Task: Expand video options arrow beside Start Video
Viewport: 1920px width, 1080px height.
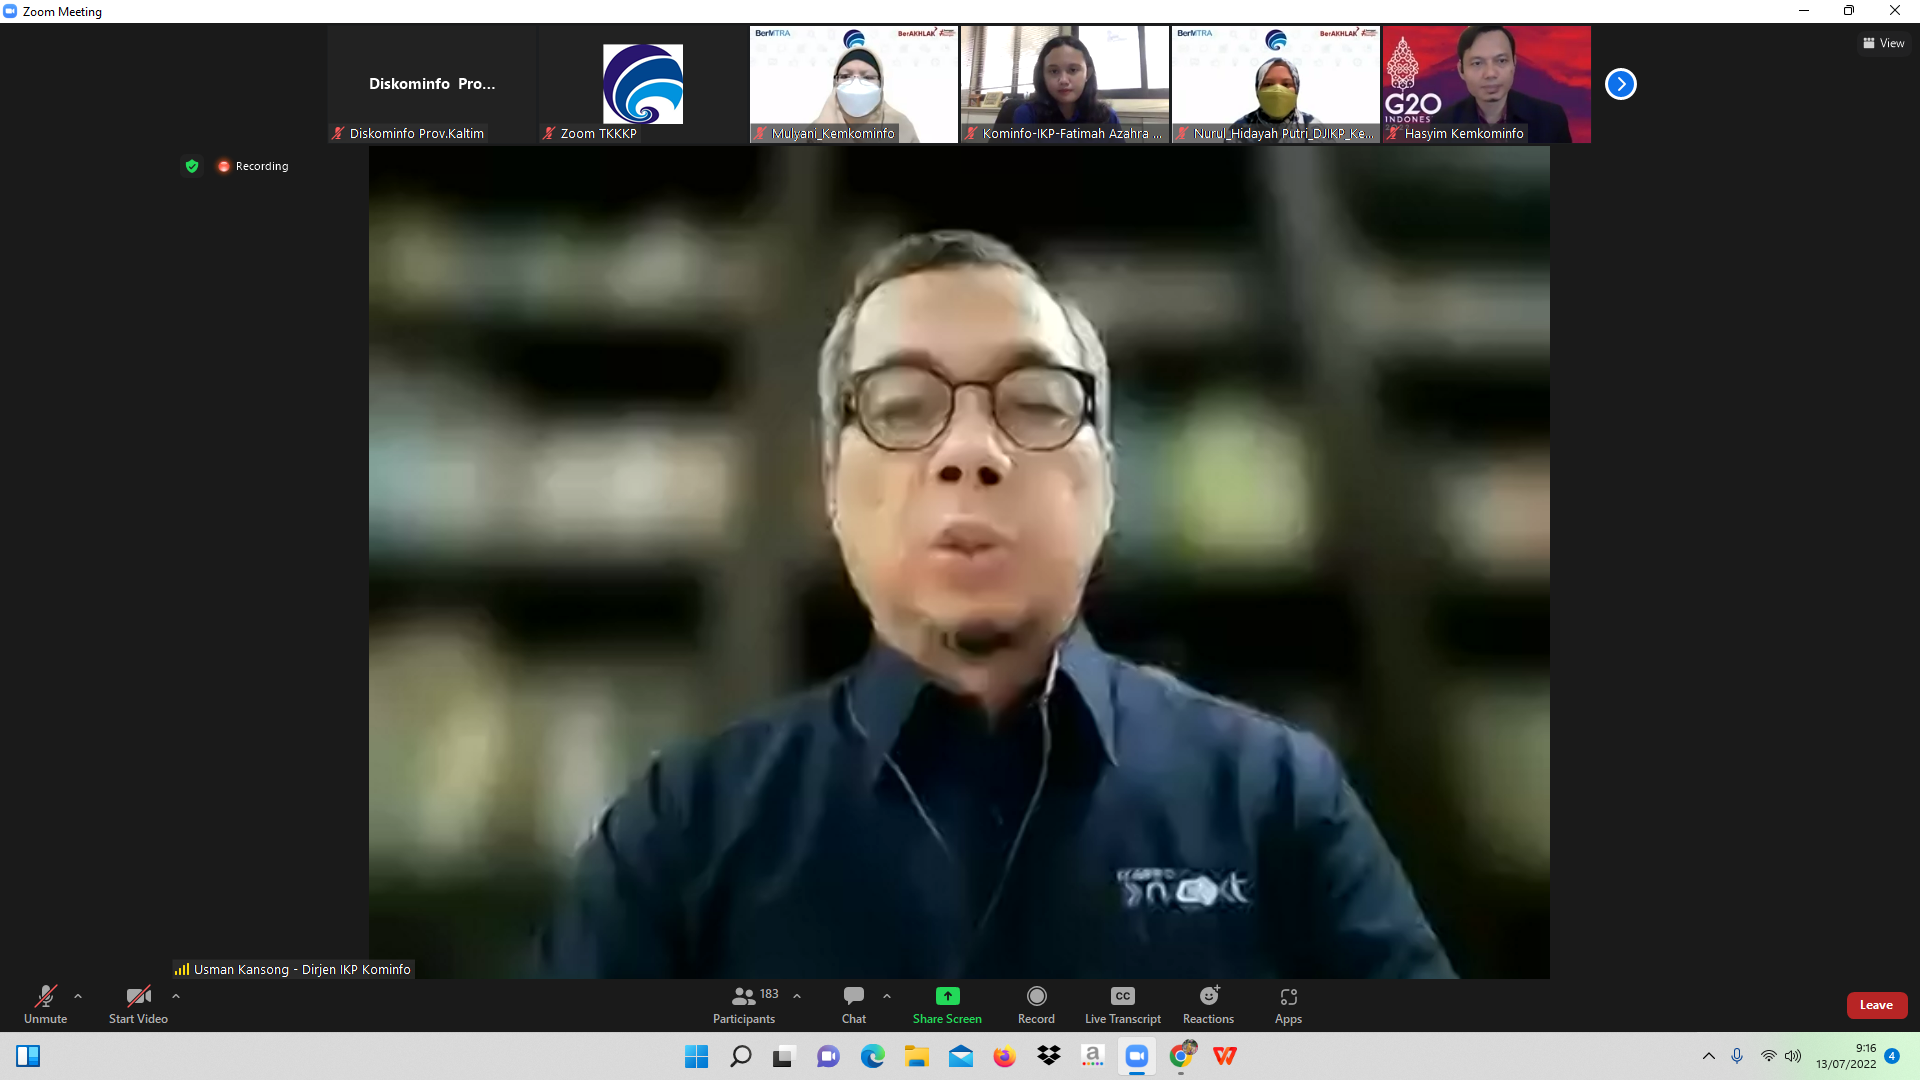Action: (176, 996)
